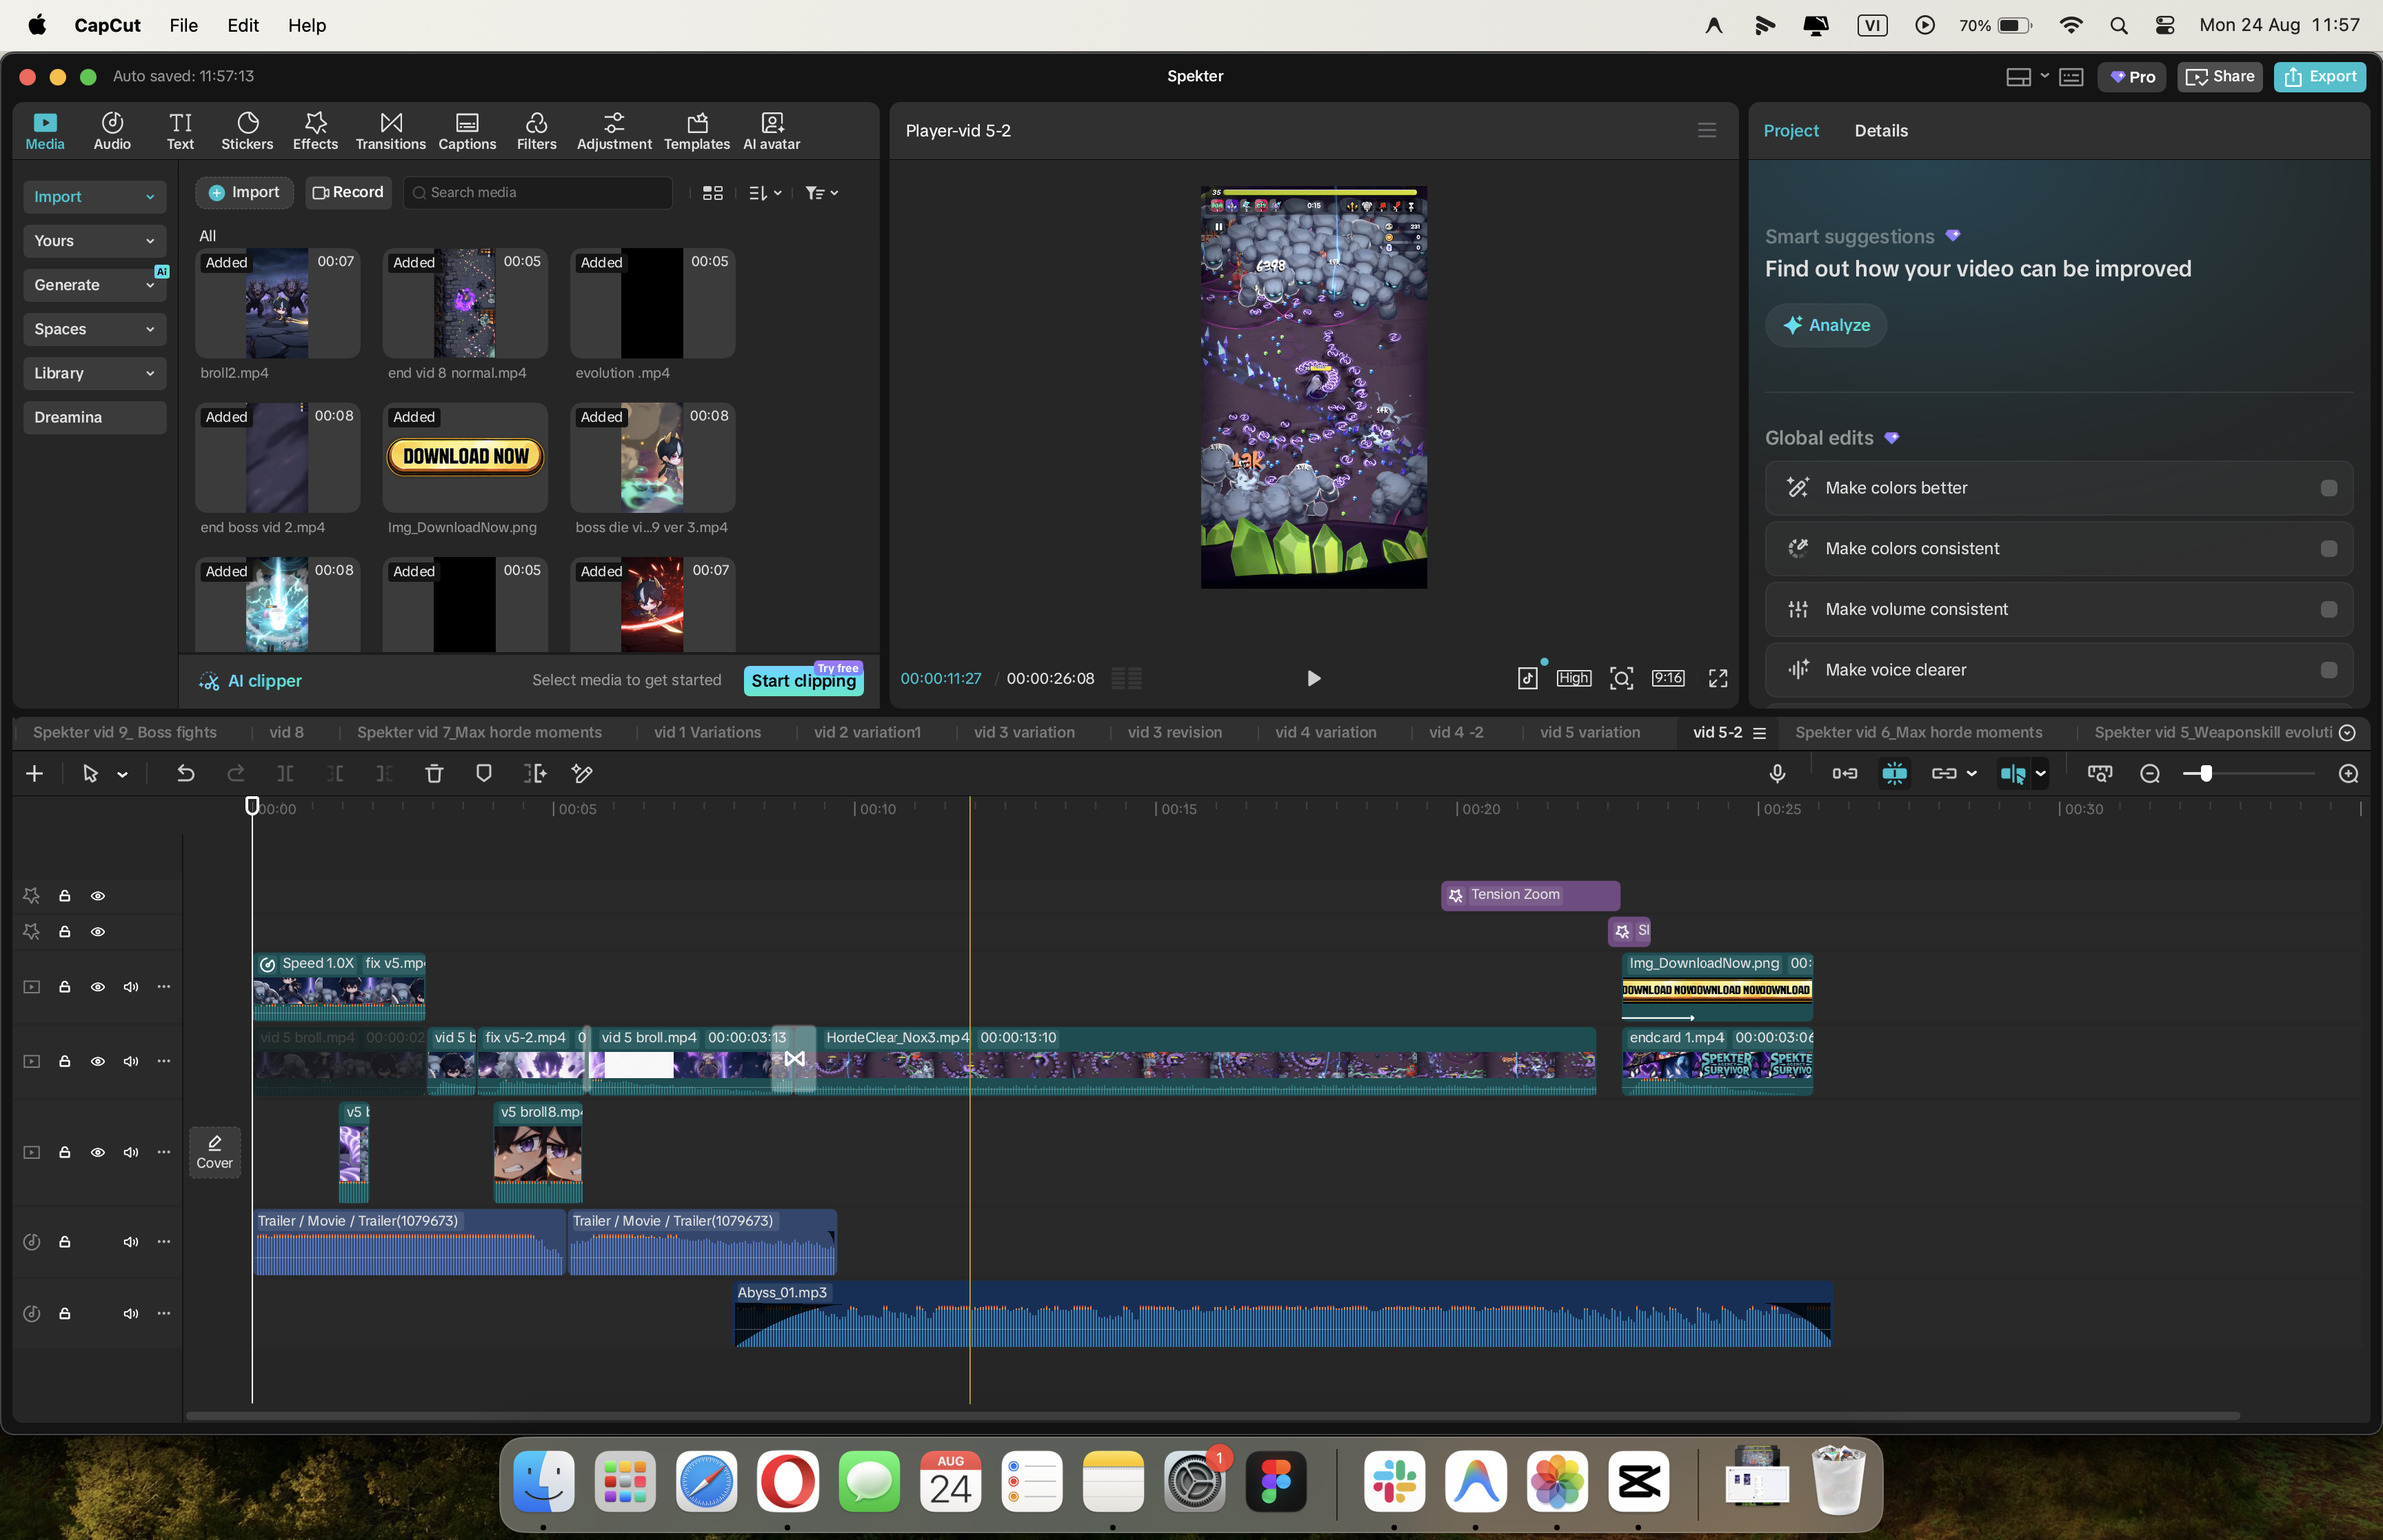
Task: Click the player hamburger menu icon
Action: click(x=1707, y=130)
